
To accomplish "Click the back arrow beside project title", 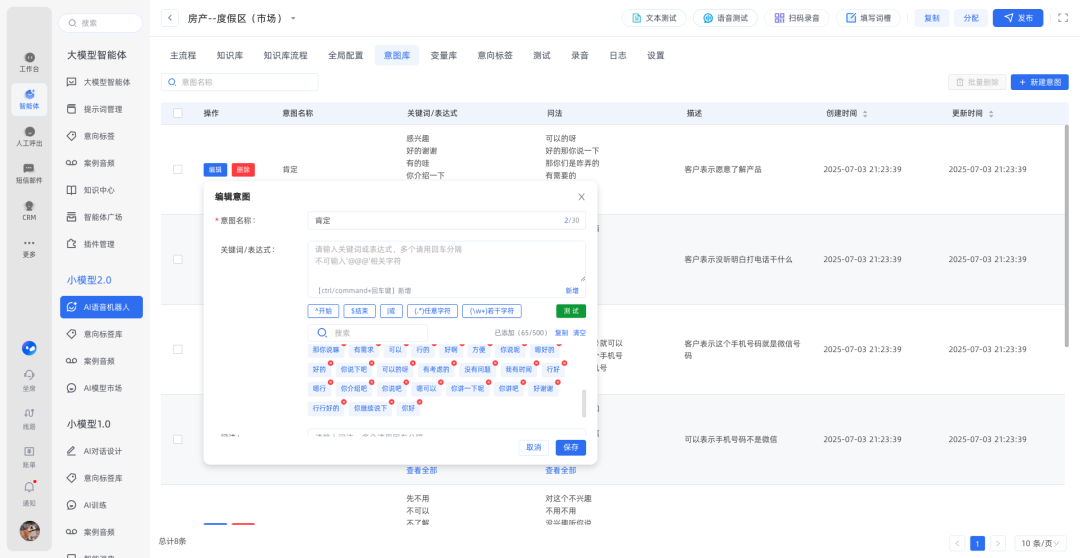I will pos(170,18).
